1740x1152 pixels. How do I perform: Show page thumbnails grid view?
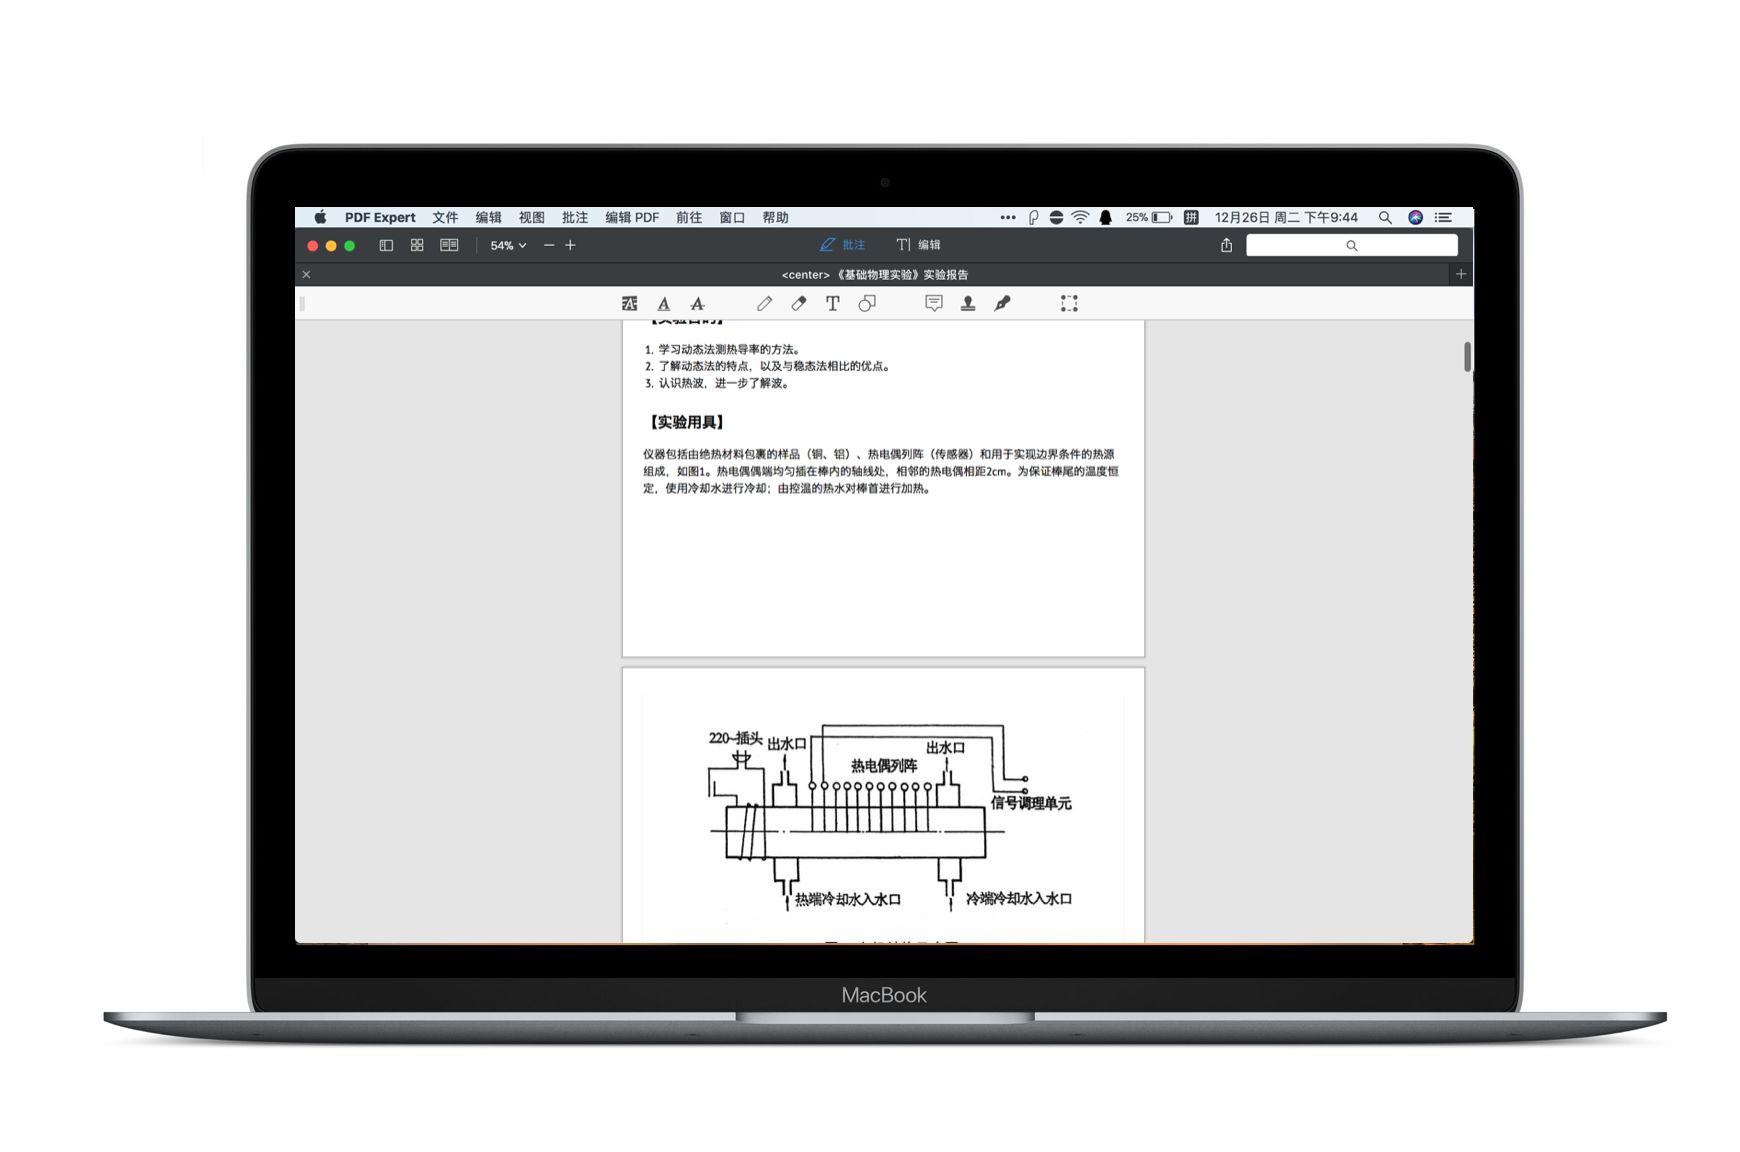point(417,245)
